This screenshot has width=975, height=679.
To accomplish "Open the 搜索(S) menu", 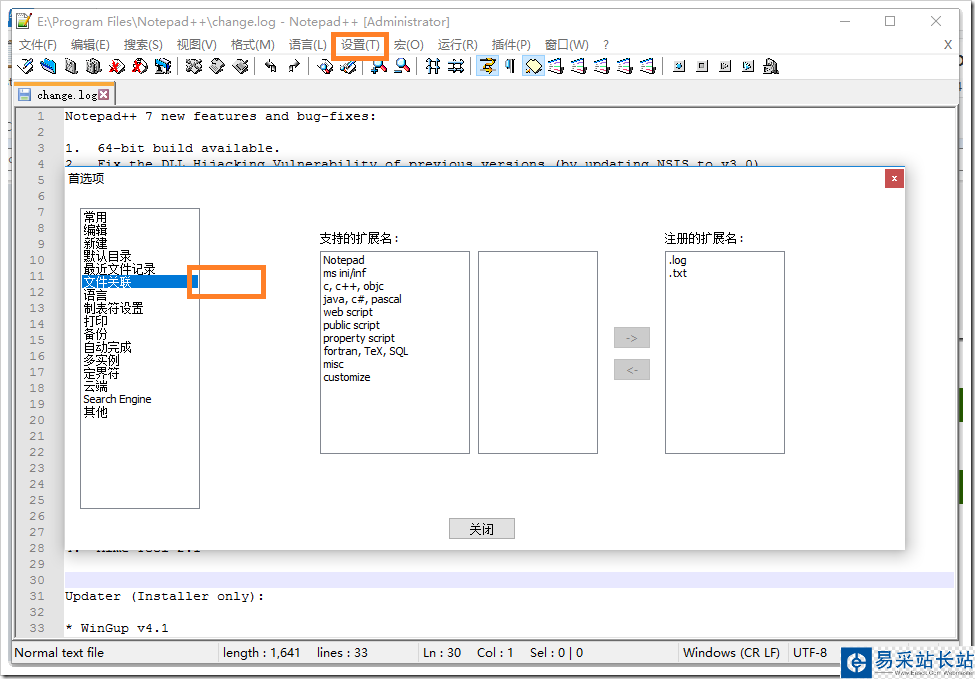I will tap(143, 45).
